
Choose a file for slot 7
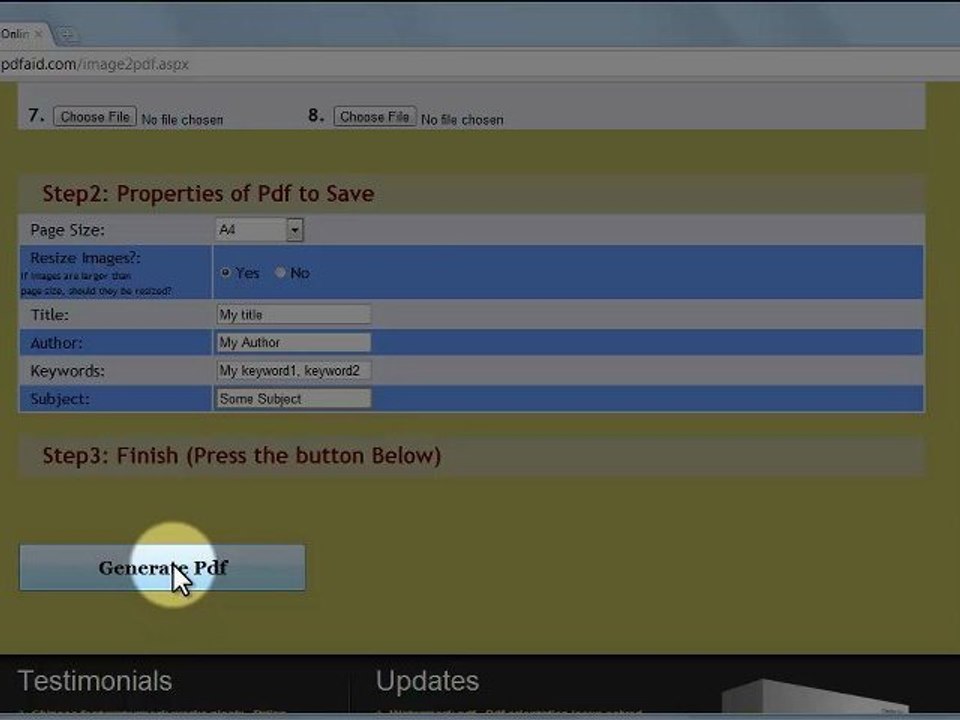tap(95, 116)
